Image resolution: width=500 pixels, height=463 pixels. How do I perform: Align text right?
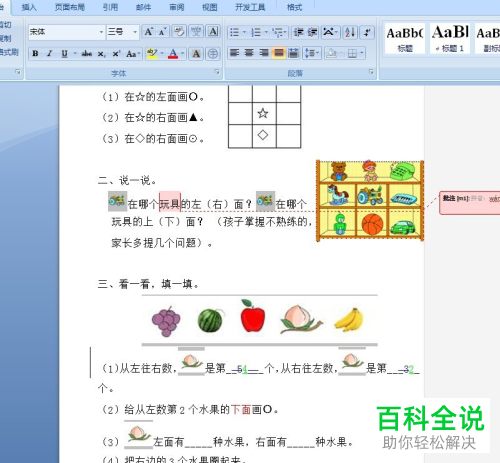pyautogui.click(x=264, y=53)
